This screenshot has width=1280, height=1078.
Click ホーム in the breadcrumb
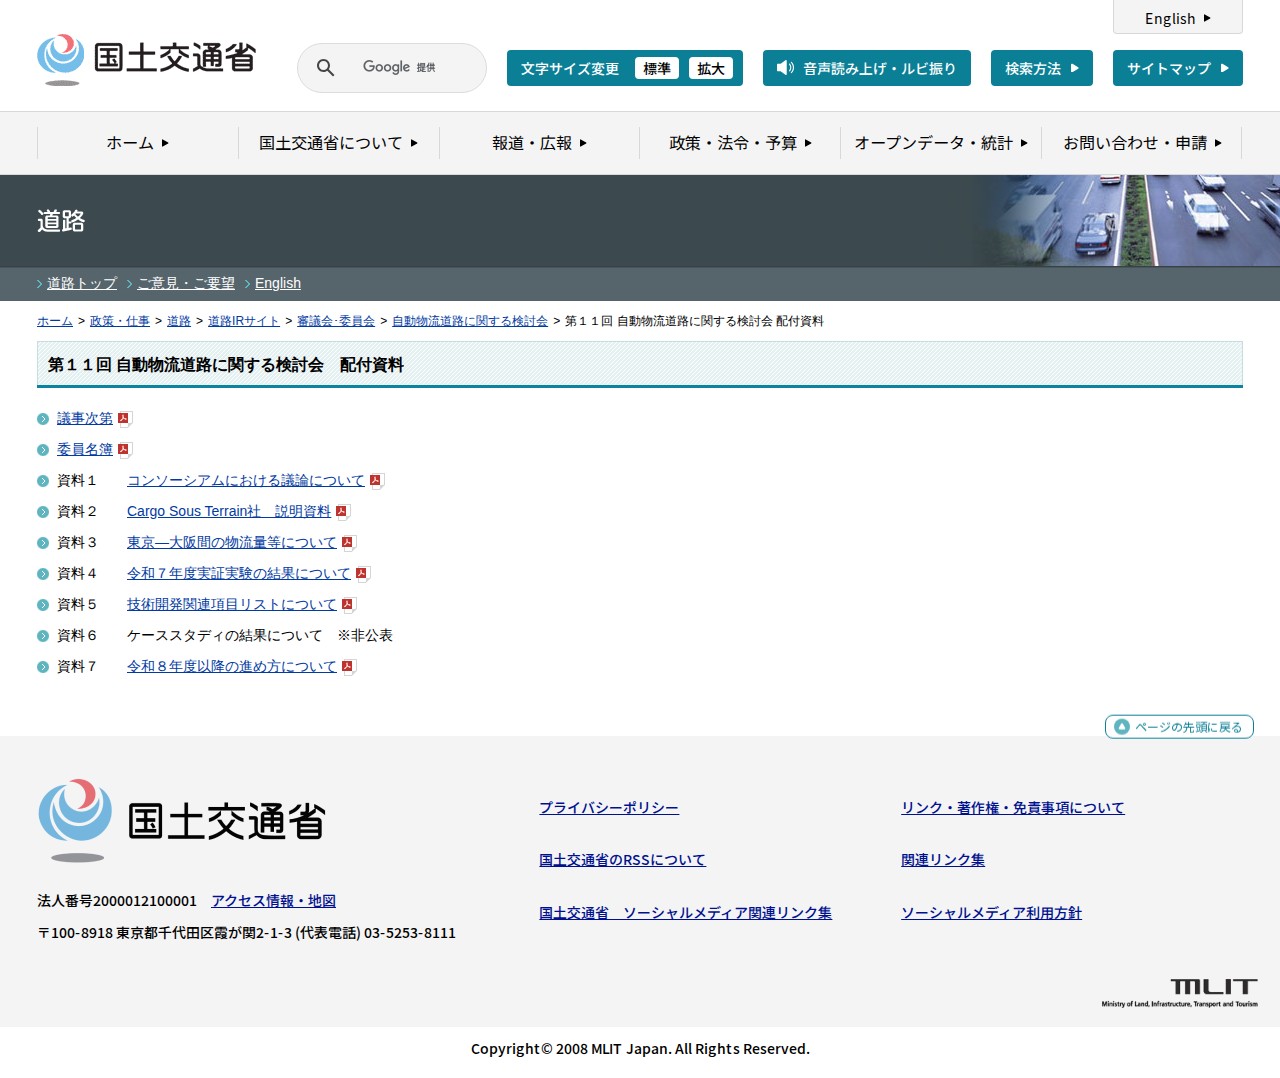[x=55, y=321]
